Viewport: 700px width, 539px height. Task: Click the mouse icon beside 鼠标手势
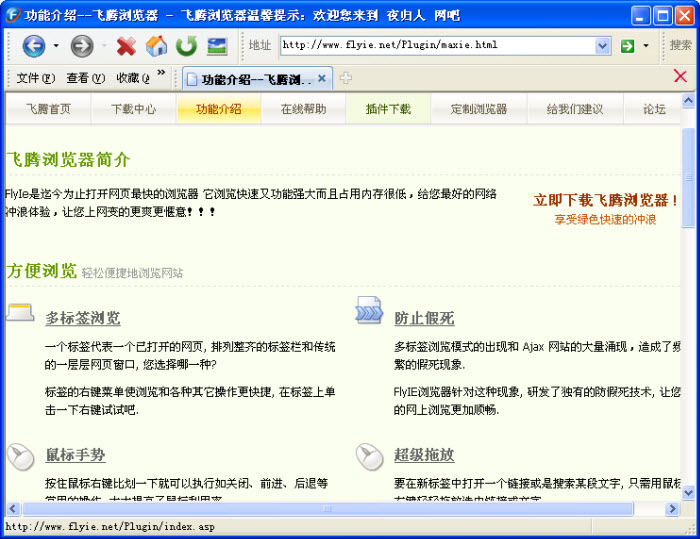[x=21, y=457]
